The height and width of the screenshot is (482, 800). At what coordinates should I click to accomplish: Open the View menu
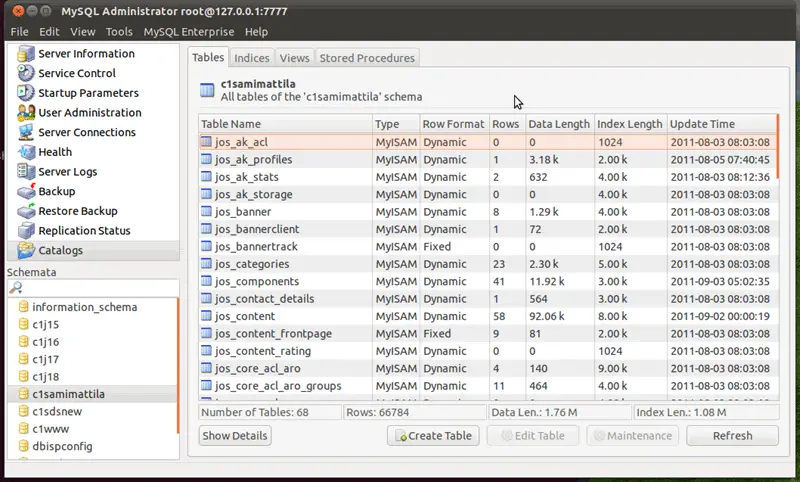click(x=83, y=32)
